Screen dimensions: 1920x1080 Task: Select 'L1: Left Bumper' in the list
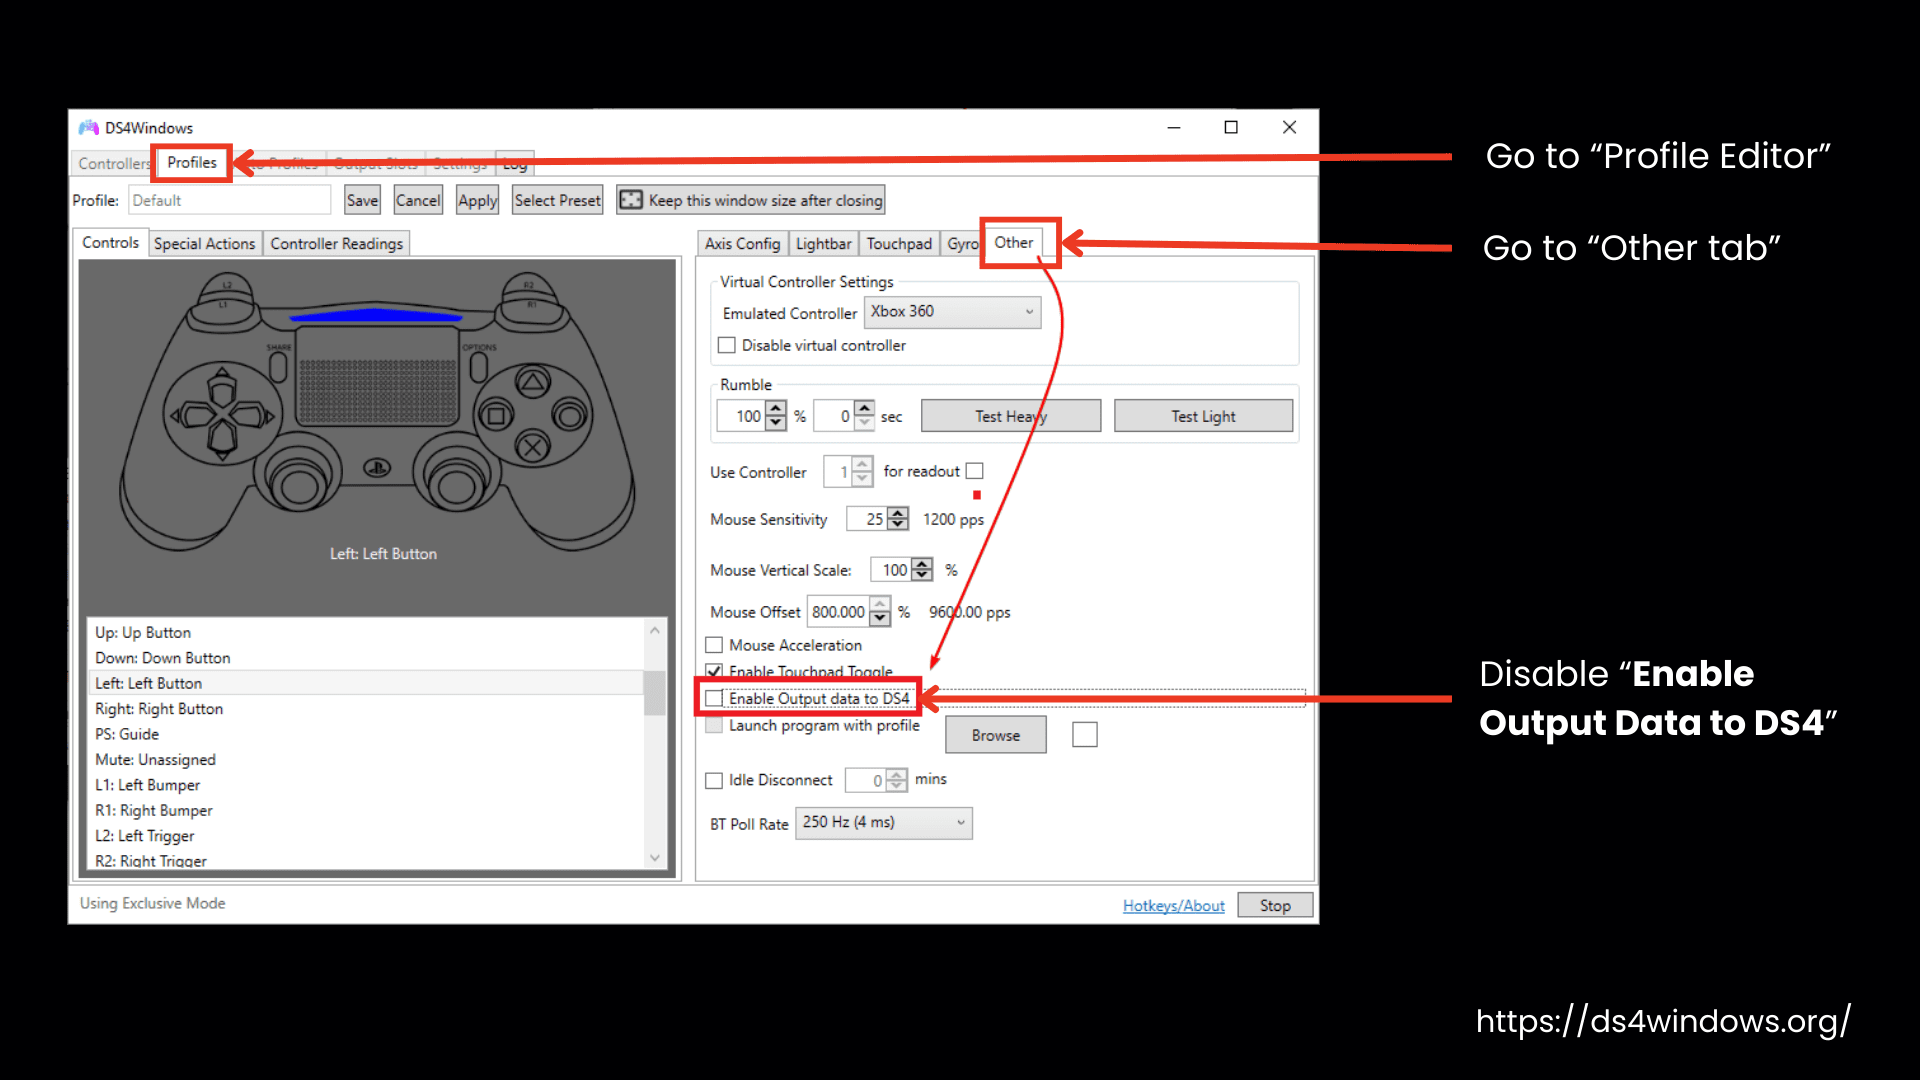[x=365, y=785]
